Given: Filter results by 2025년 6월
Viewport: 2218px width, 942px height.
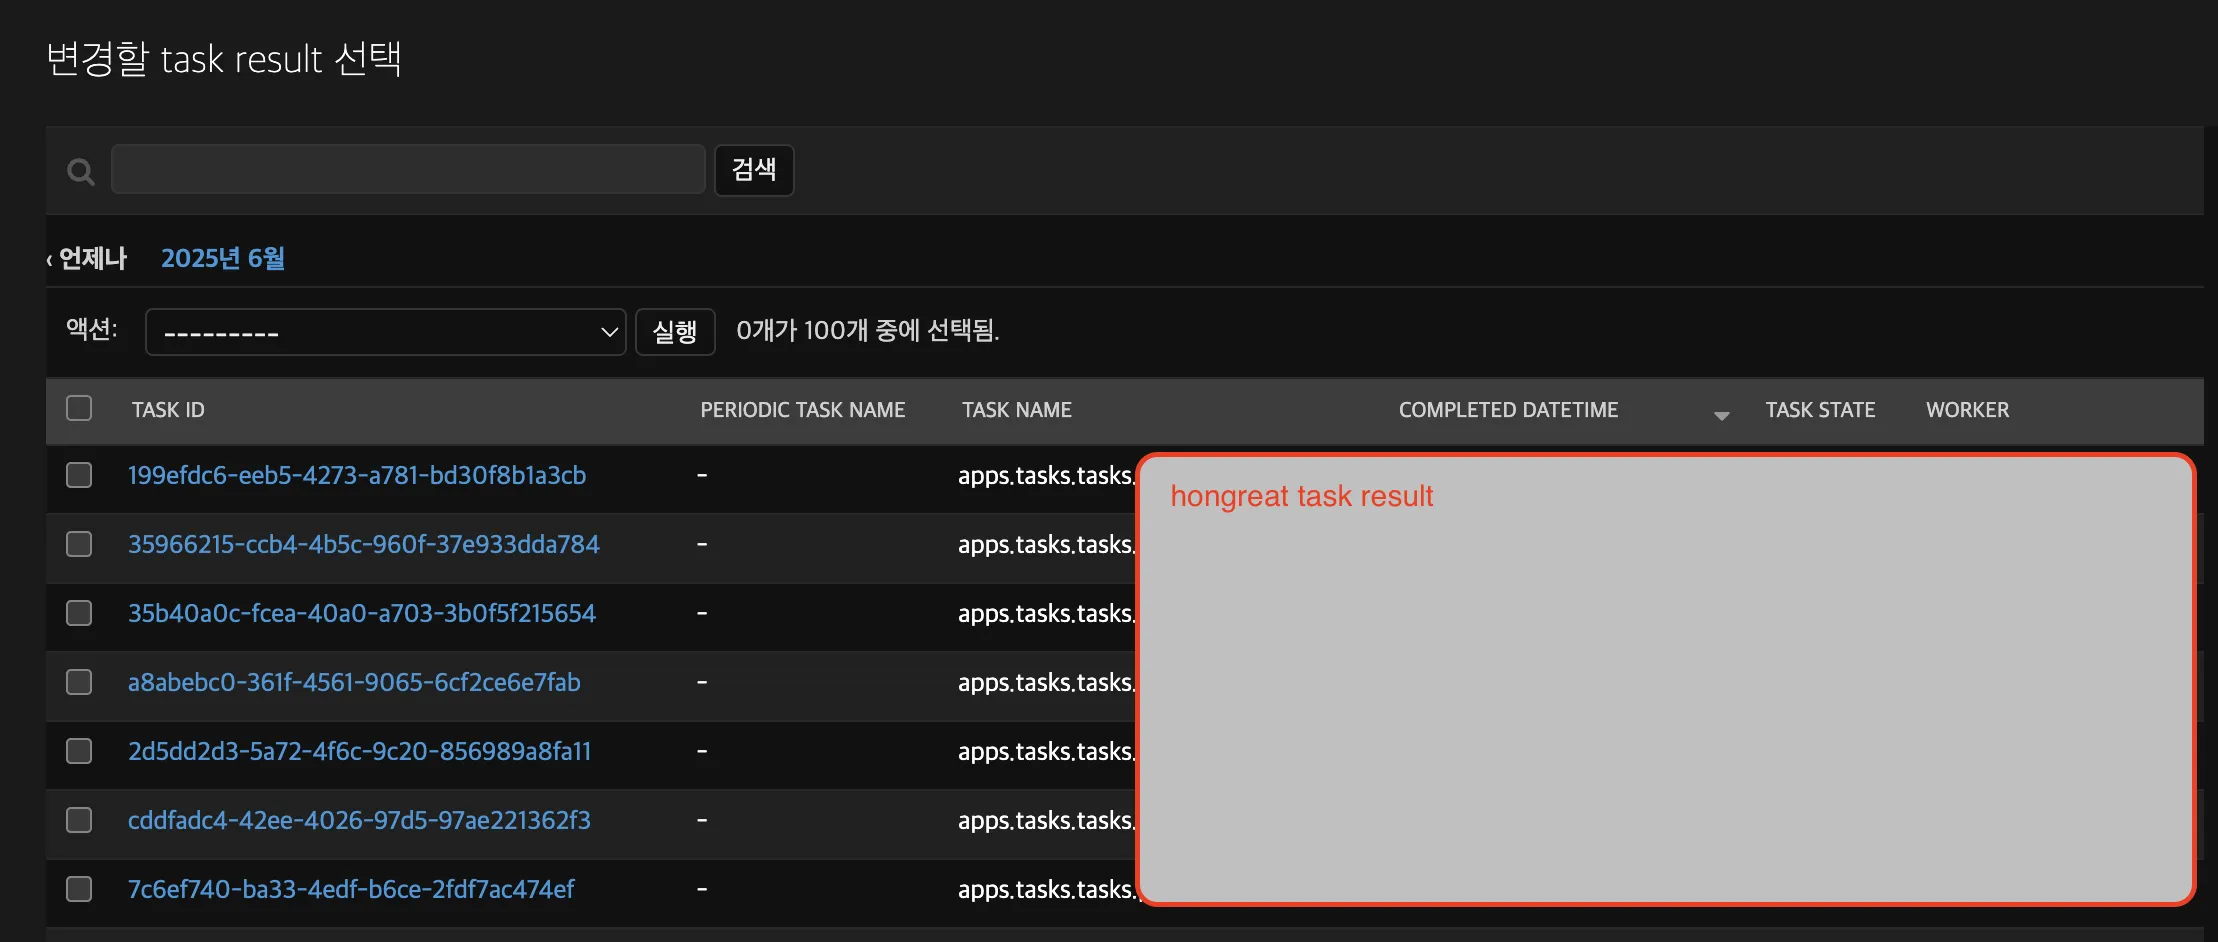Looking at the screenshot, I should (223, 257).
